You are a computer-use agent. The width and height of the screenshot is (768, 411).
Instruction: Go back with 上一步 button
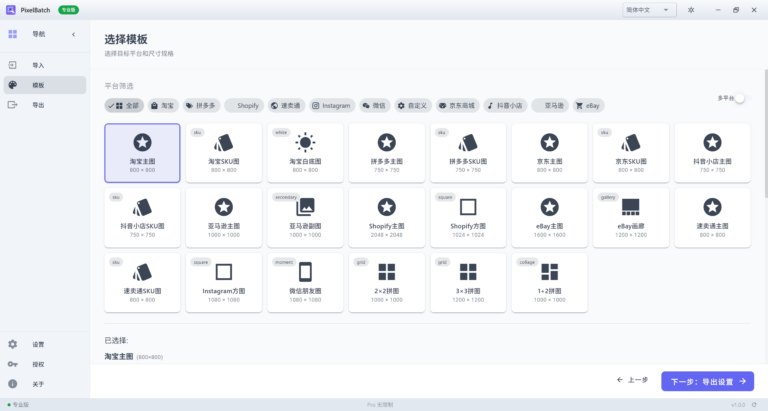click(632, 380)
